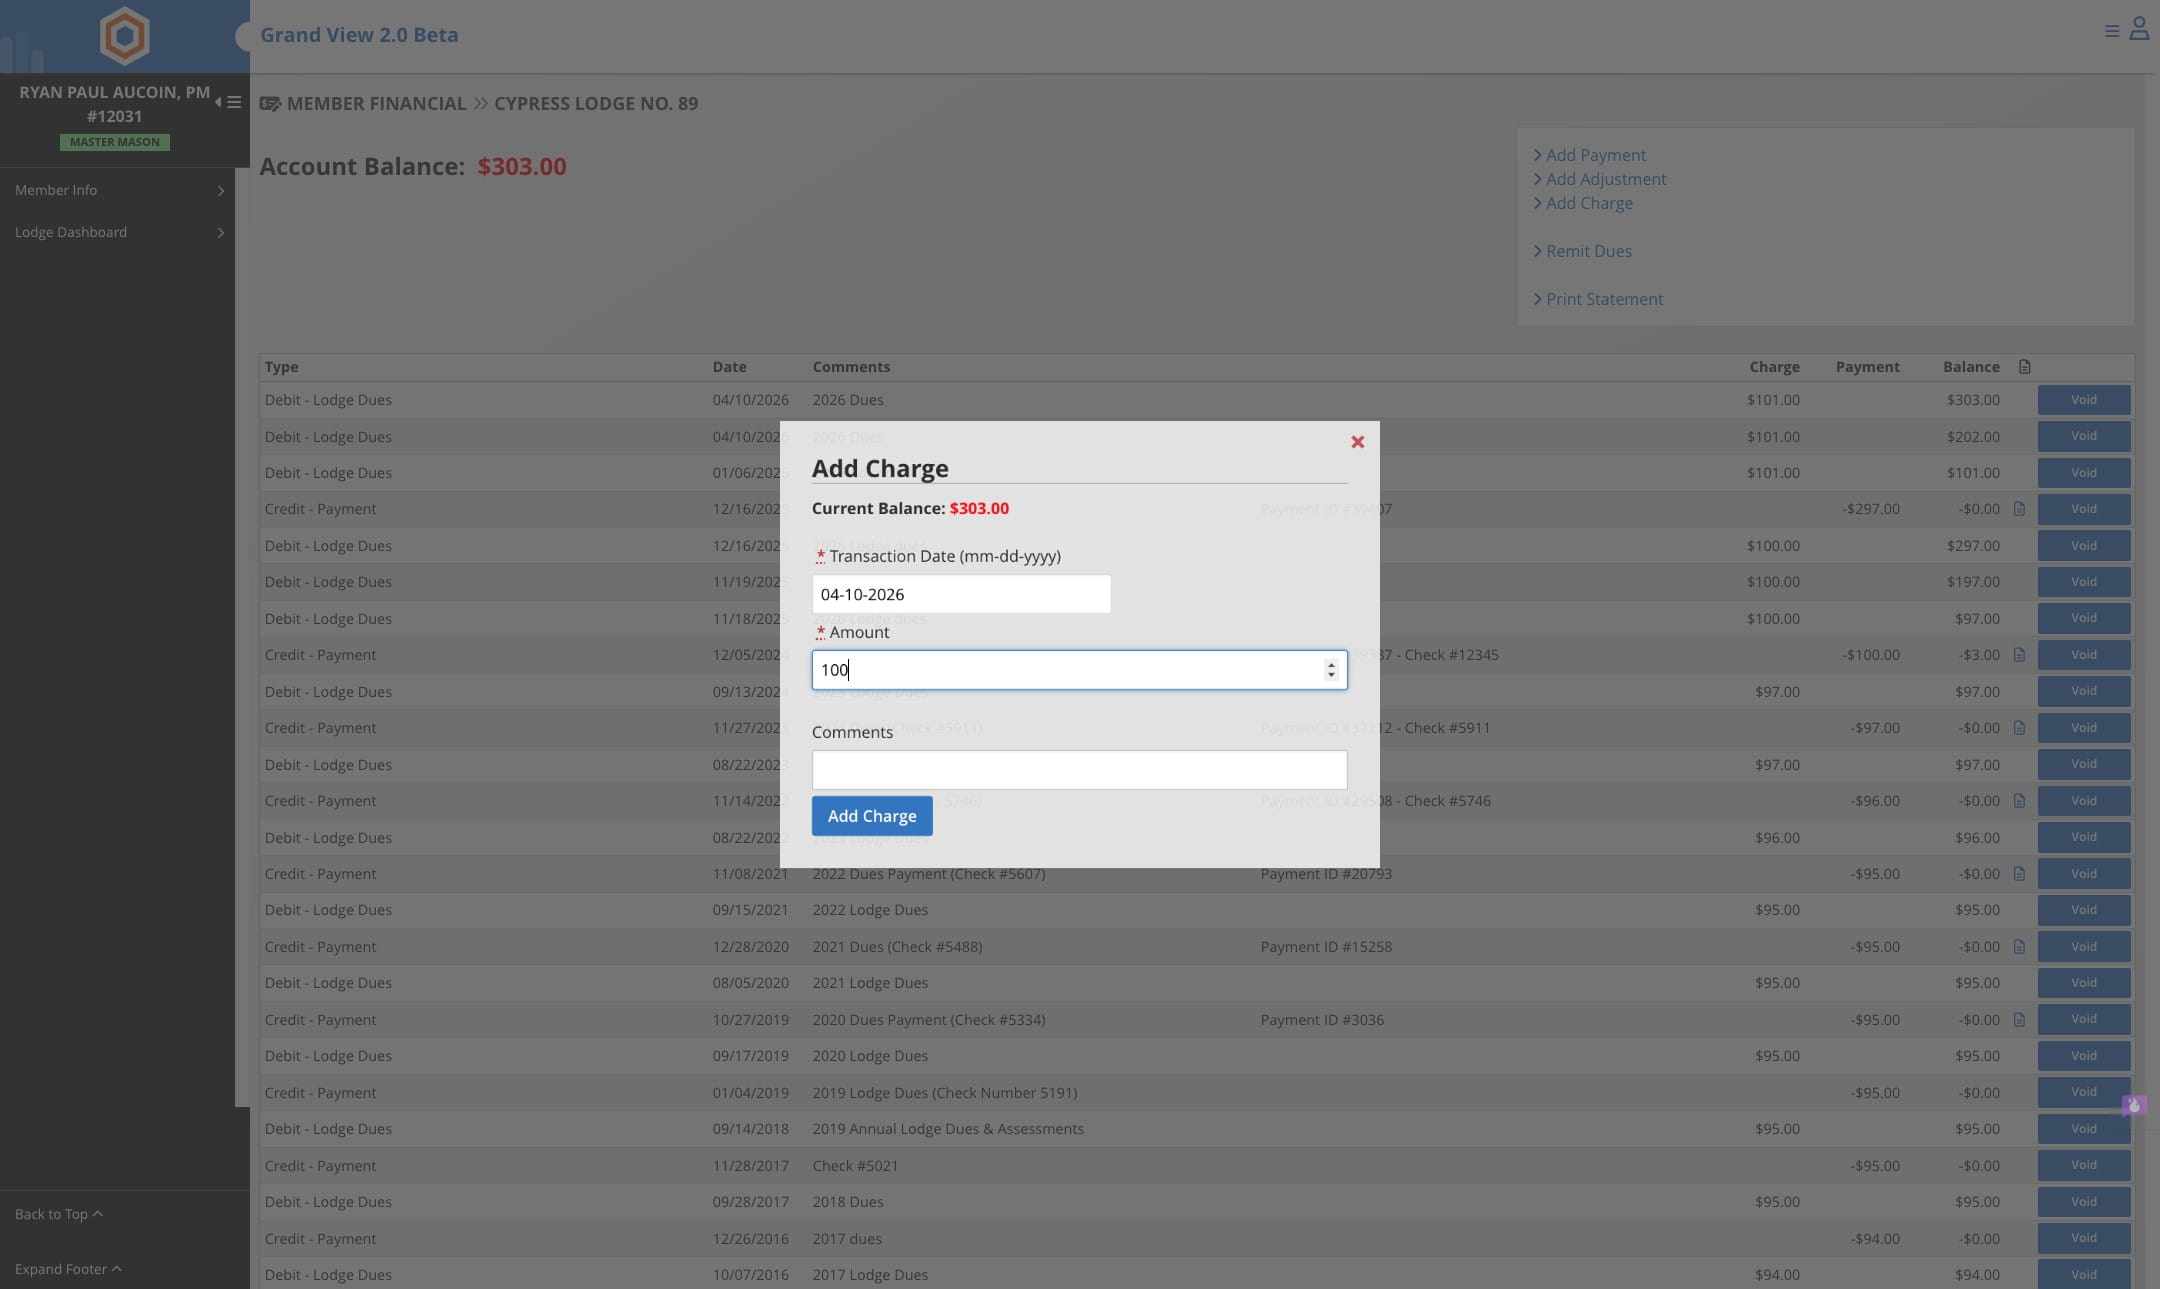Open receipt icon for Check #12345 payment row
Viewport: 2160px width, 1289px height.
(2019, 655)
